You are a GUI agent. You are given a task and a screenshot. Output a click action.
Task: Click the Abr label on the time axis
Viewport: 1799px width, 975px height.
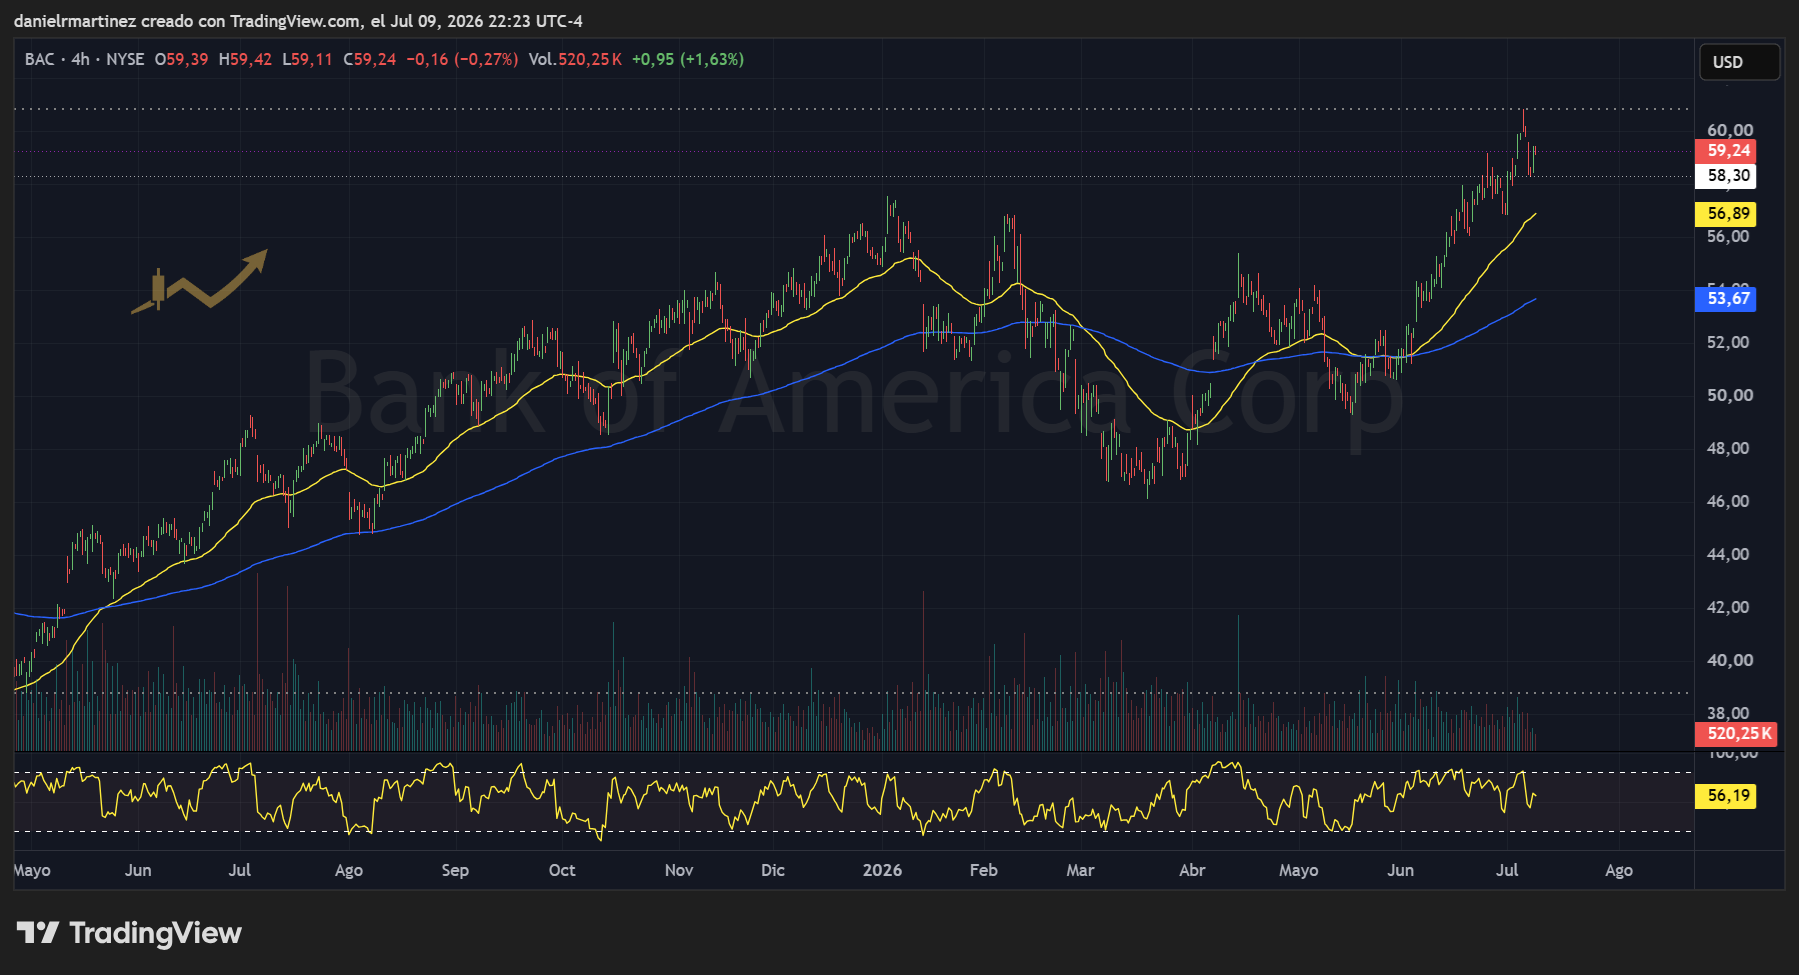point(1192,871)
